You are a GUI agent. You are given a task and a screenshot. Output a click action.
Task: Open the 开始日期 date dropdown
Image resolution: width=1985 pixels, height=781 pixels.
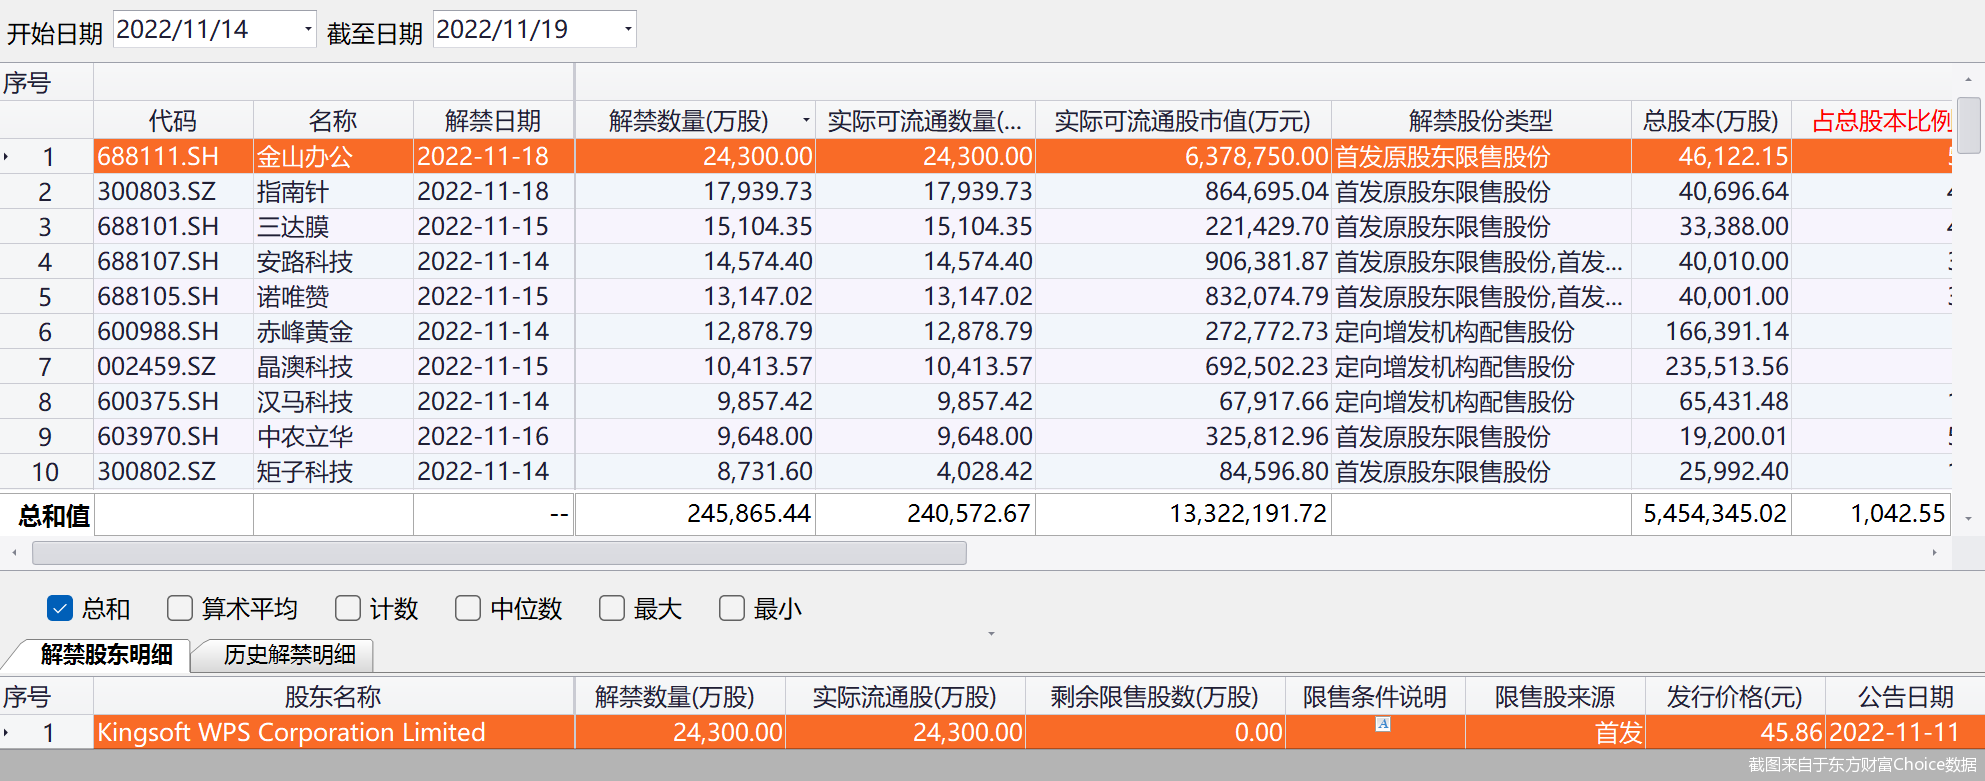click(307, 30)
